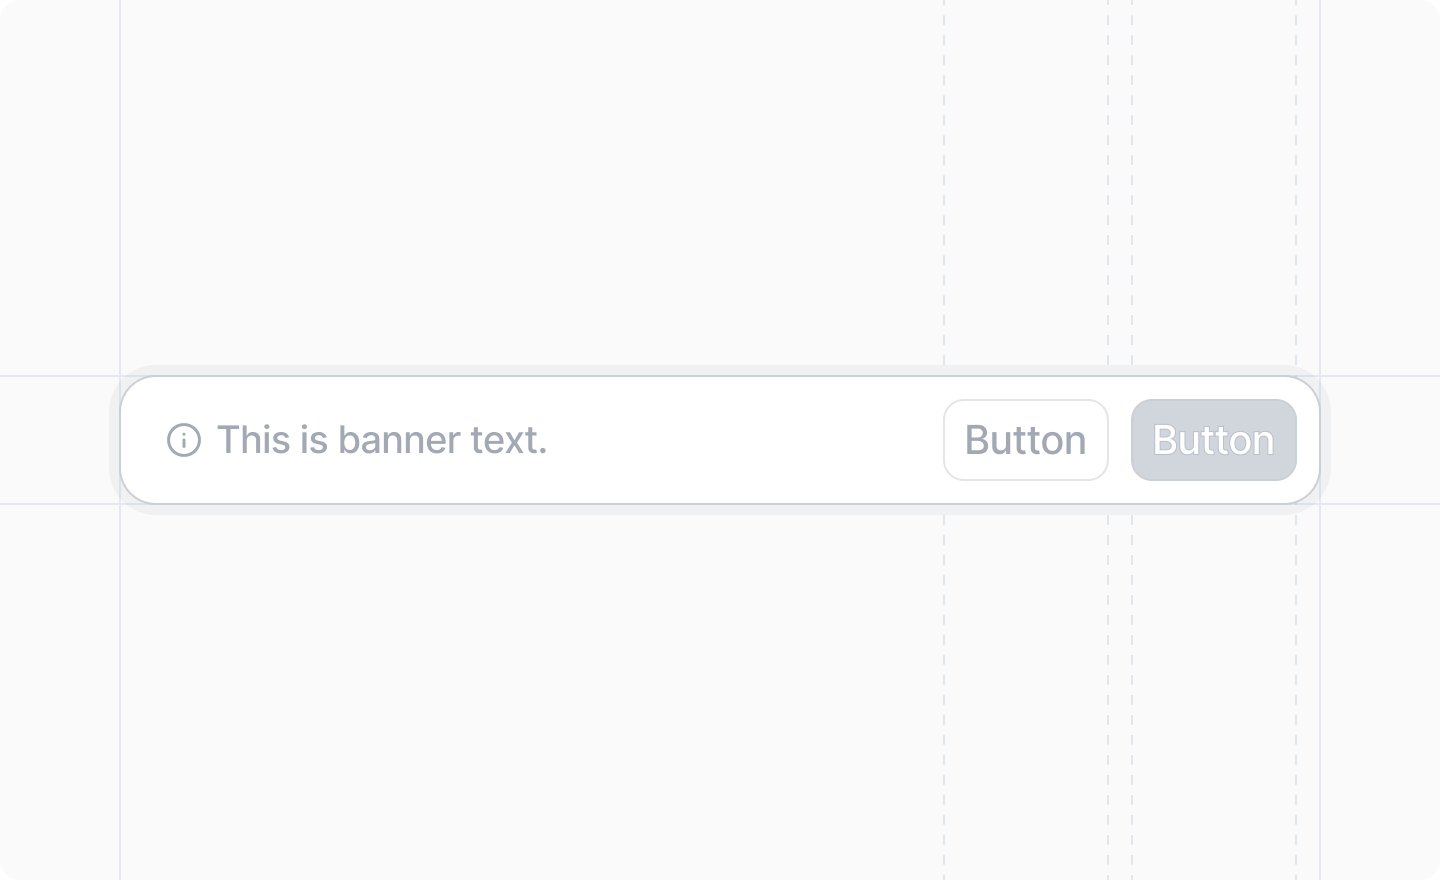Choose the left Button in the banner

click(1026, 440)
